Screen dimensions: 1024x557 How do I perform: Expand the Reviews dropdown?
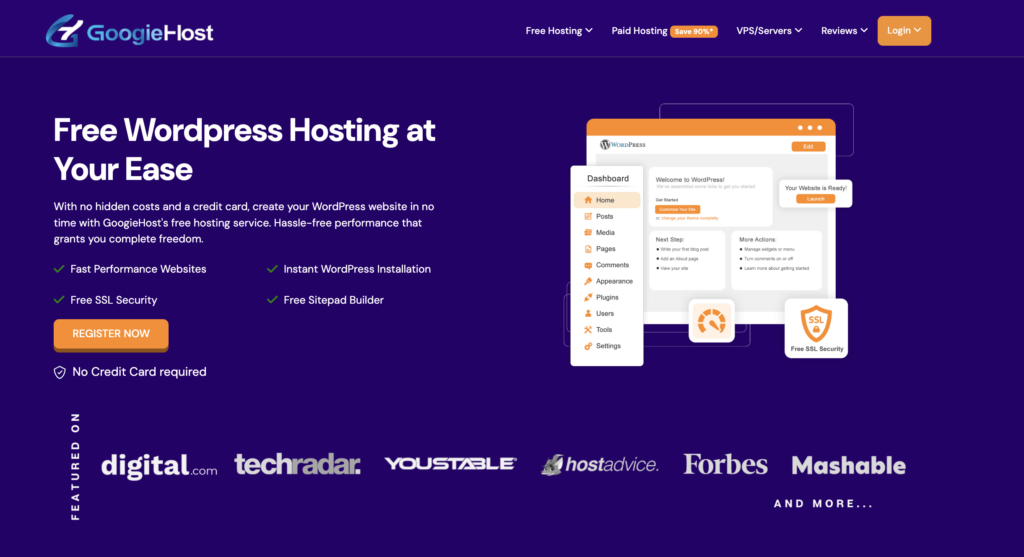click(844, 31)
